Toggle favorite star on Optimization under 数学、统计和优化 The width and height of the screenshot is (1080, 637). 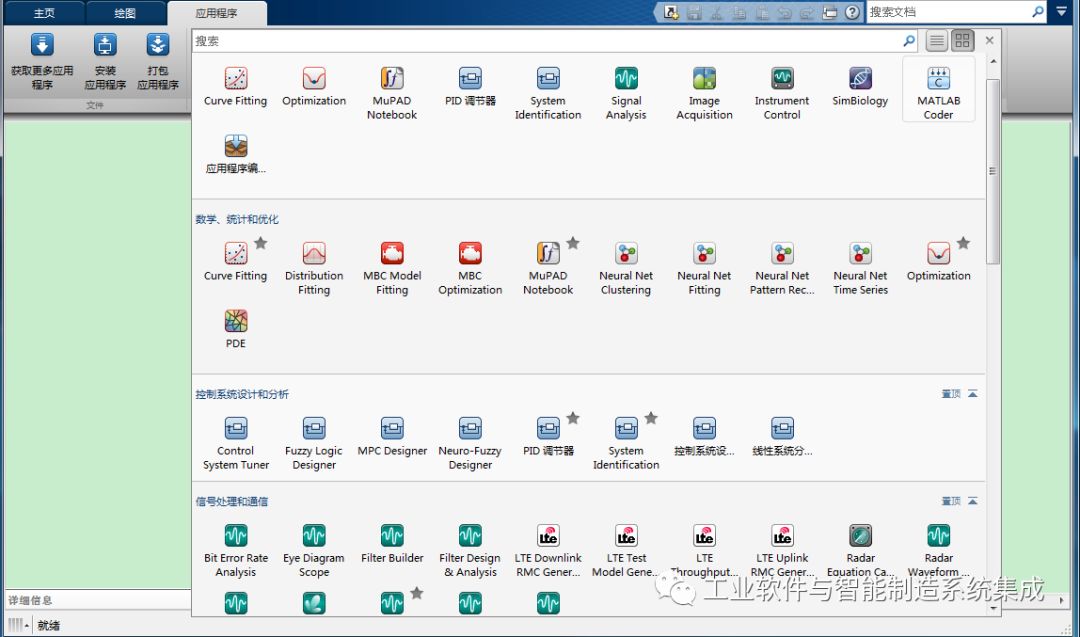pyautogui.click(x=964, y=243)
